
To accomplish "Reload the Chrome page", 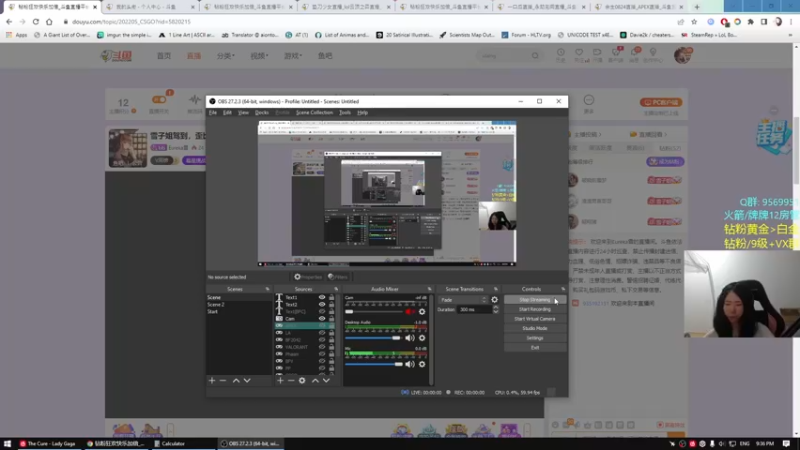I will [x=36, y=22].
